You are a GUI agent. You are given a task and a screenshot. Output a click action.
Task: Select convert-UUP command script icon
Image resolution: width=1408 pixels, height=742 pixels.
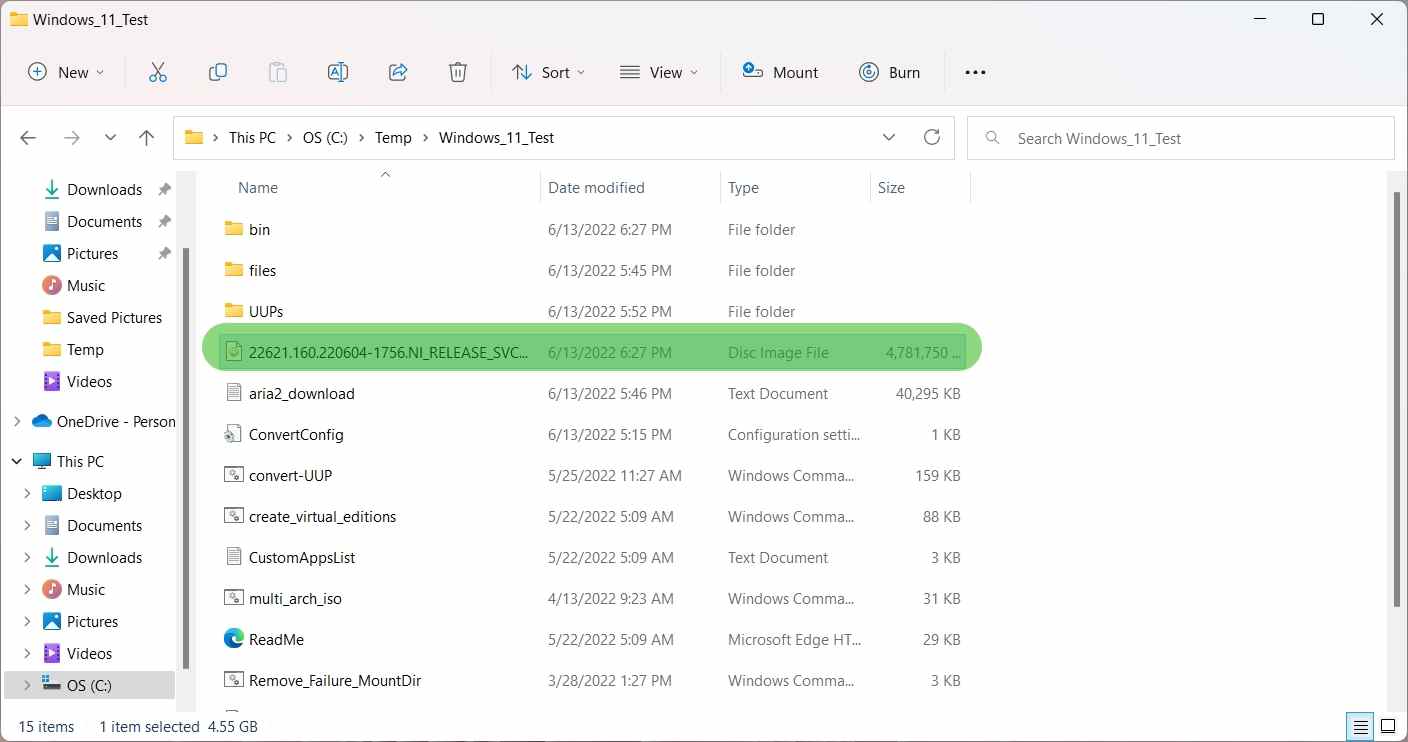pyautogui.click(x=234, y=475)
